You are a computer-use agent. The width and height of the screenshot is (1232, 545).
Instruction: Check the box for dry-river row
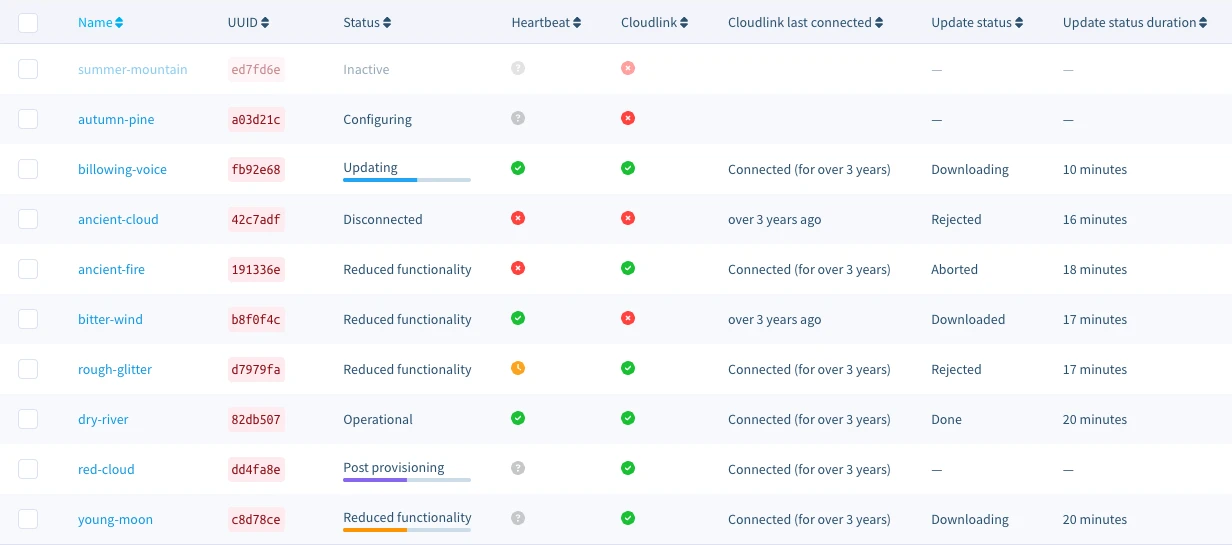[x=28, y=419]
